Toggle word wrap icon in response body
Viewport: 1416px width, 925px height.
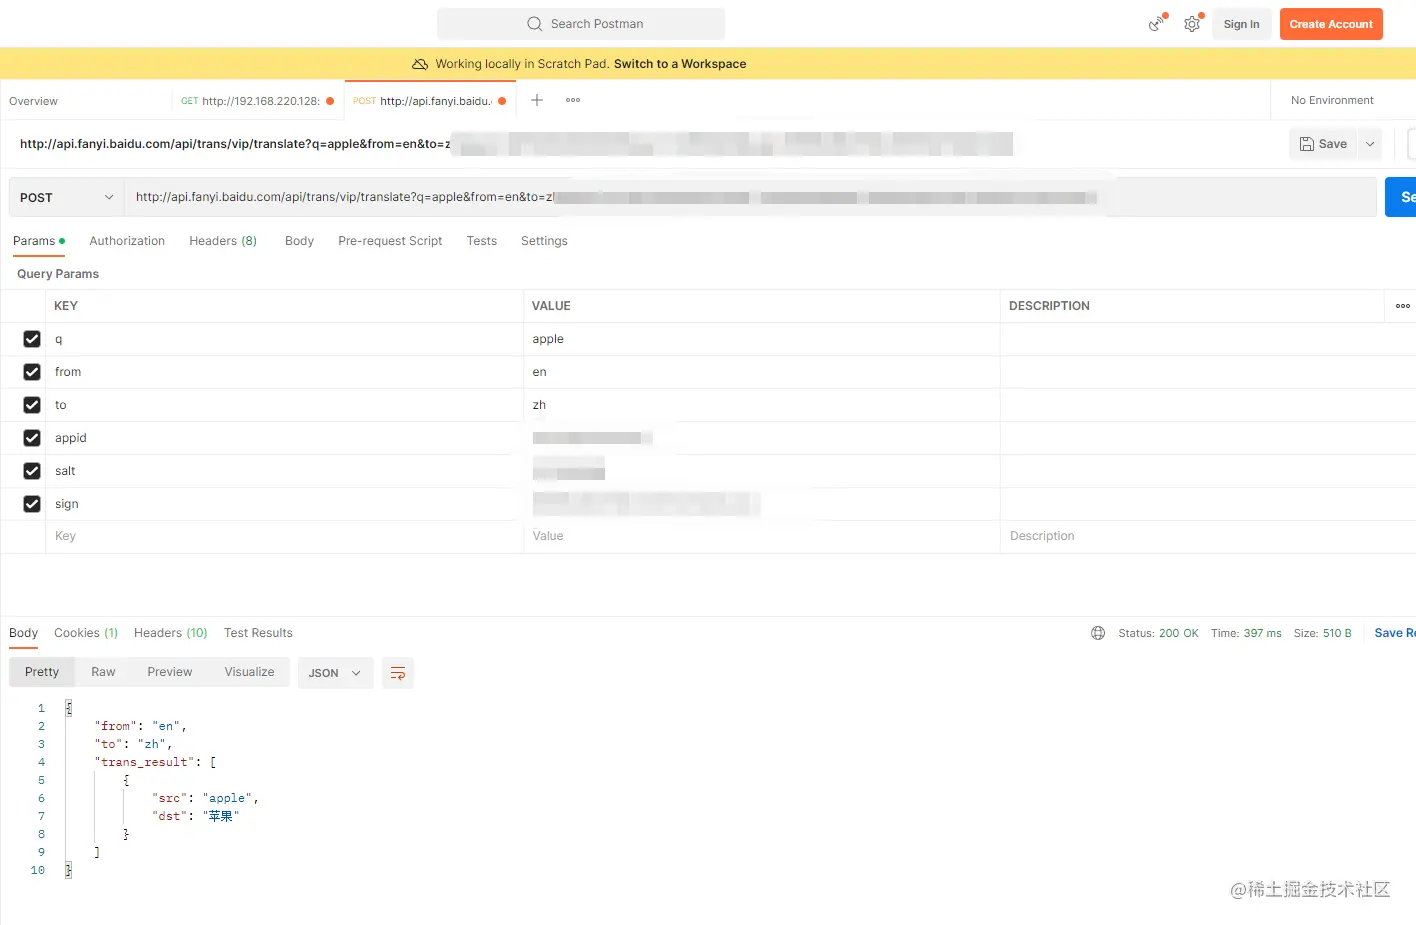pyautogui.click(x=398, y=673)
